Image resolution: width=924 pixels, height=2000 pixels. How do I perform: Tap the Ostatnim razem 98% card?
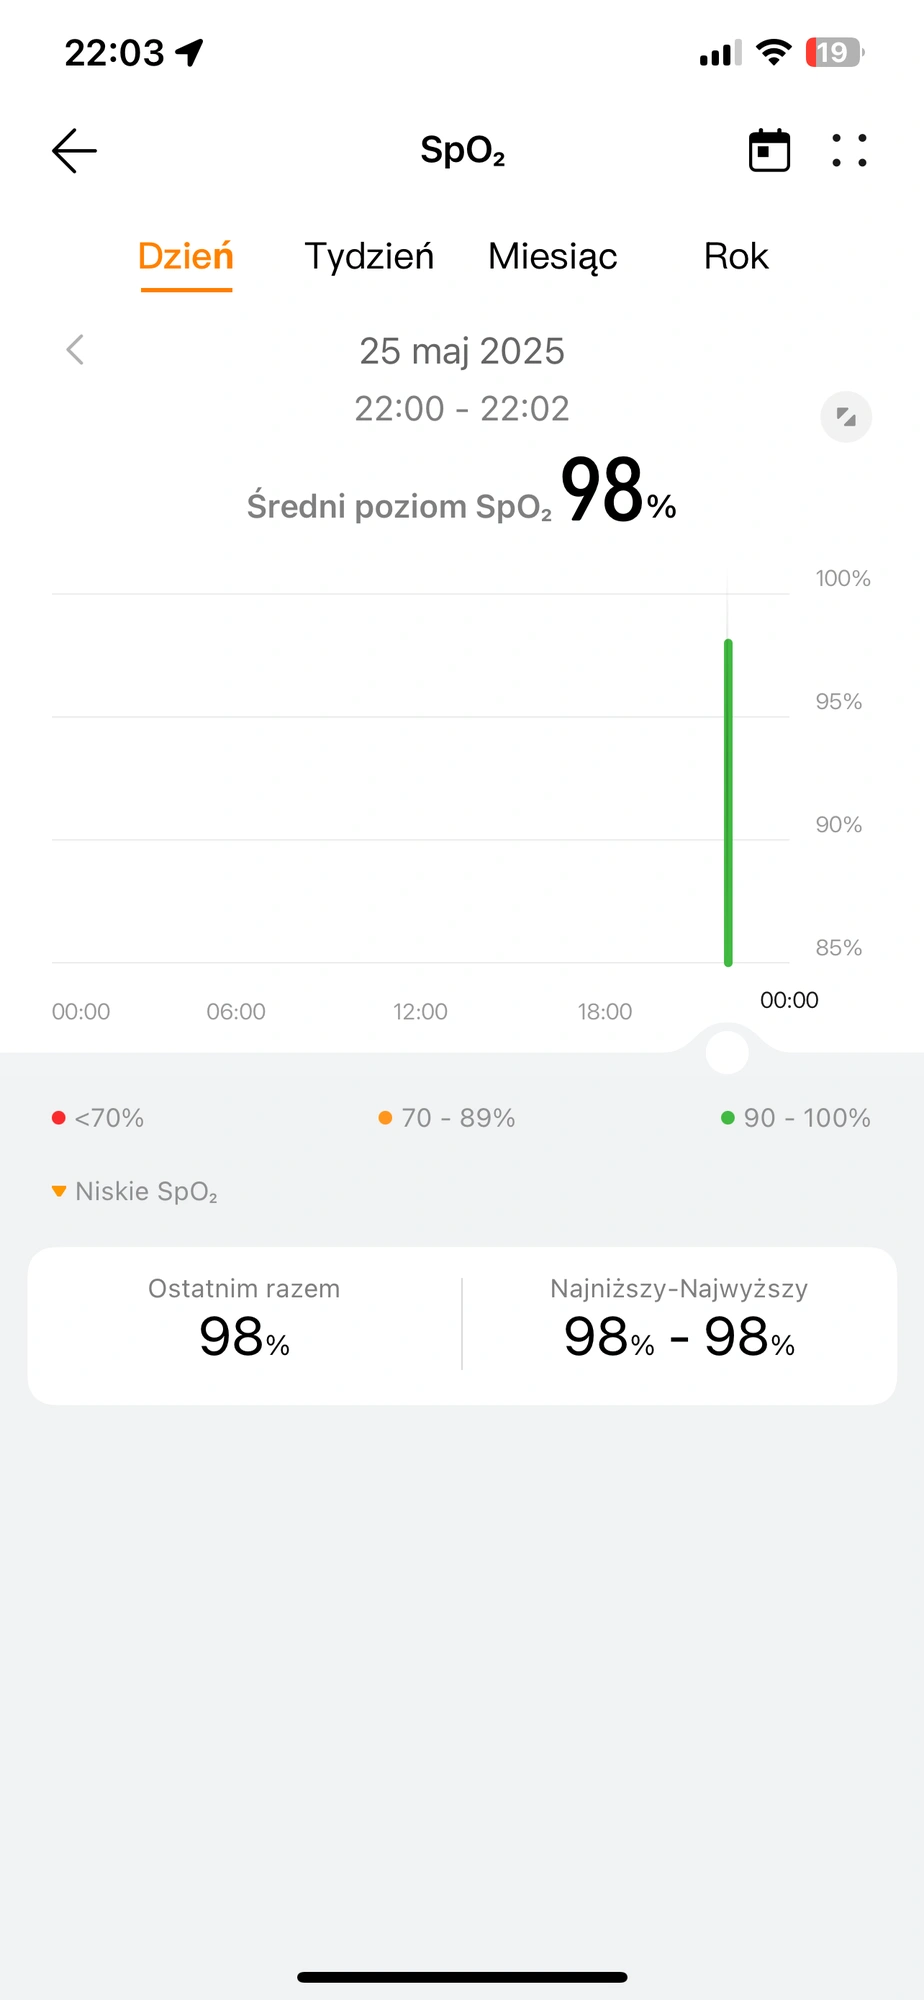point(244,1323)
